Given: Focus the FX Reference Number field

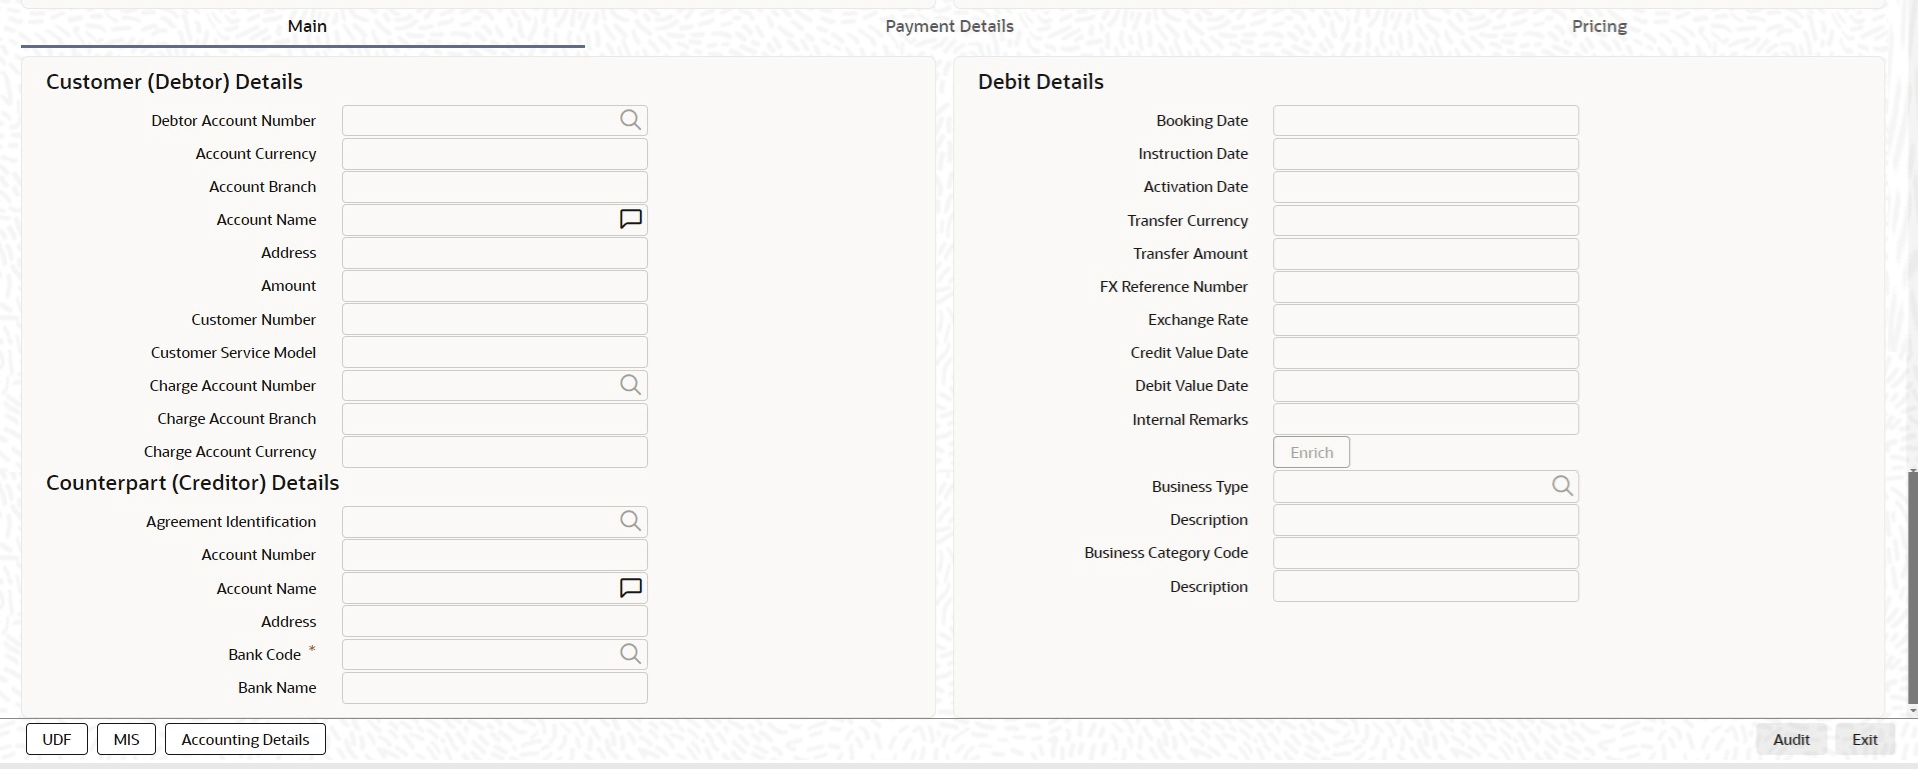Looking at the screenshot, I should pyautogui.click(x=1426, y=286).
